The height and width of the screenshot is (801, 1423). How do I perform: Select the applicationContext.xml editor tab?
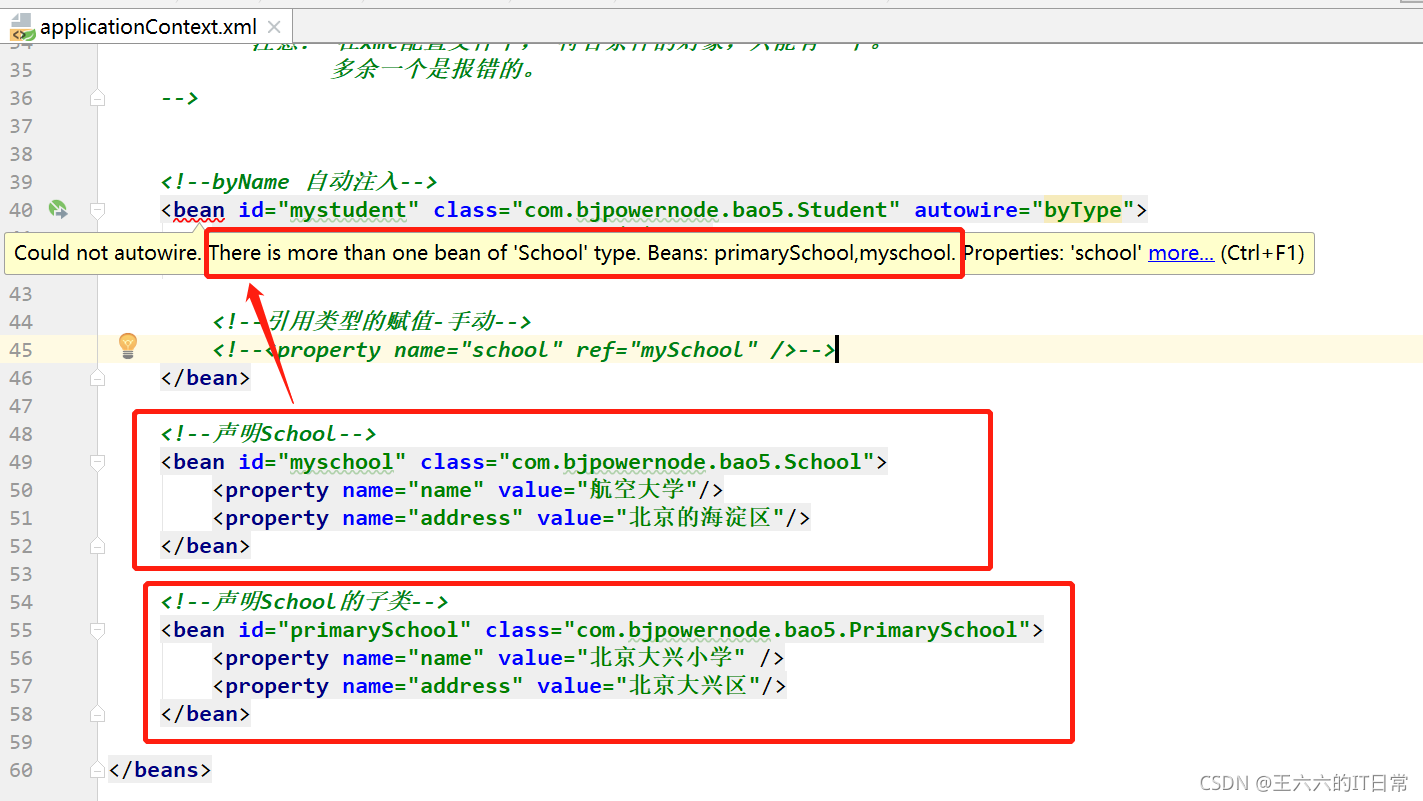pos(147,27)
